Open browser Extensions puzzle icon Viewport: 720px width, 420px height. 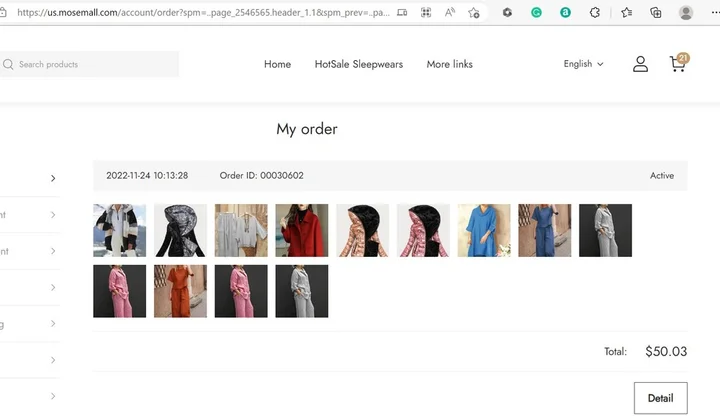click(x=595, y=12)
